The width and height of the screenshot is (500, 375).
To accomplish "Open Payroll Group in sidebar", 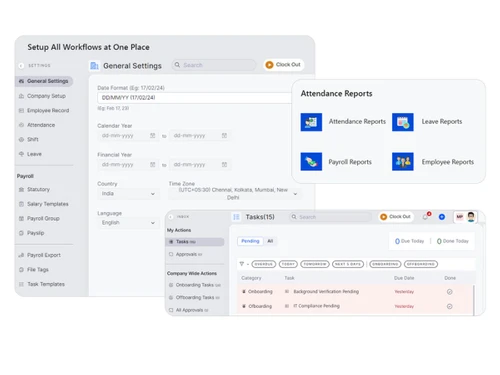I will click(x=44, y=218).
